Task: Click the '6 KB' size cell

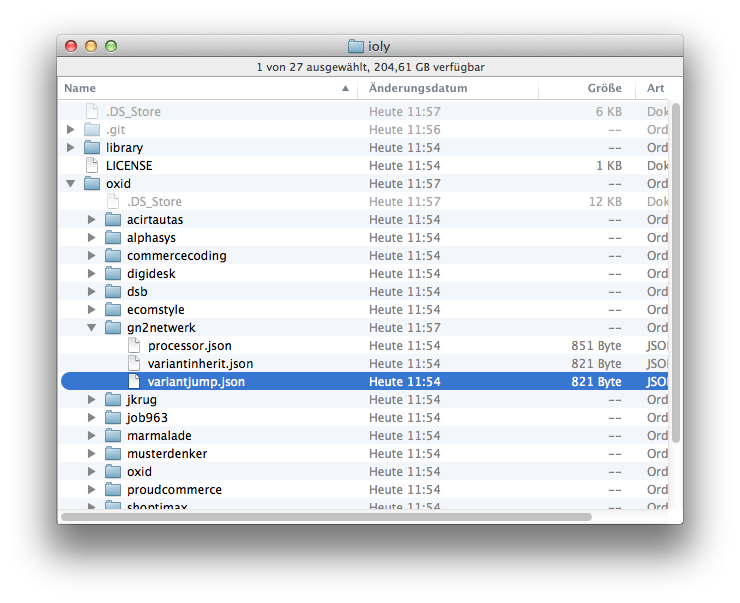Action: click(x=608, y=111)
